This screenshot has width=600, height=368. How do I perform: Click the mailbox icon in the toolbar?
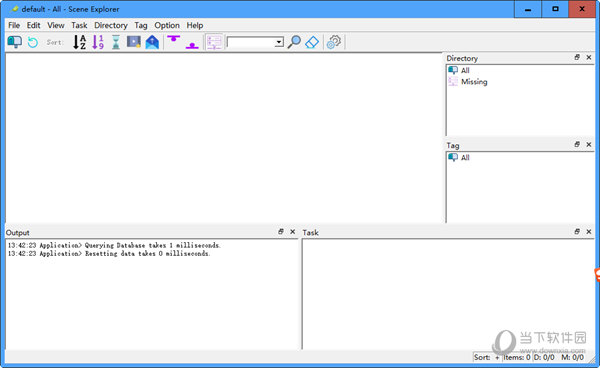pyautogui.click(x=15, y=42)
